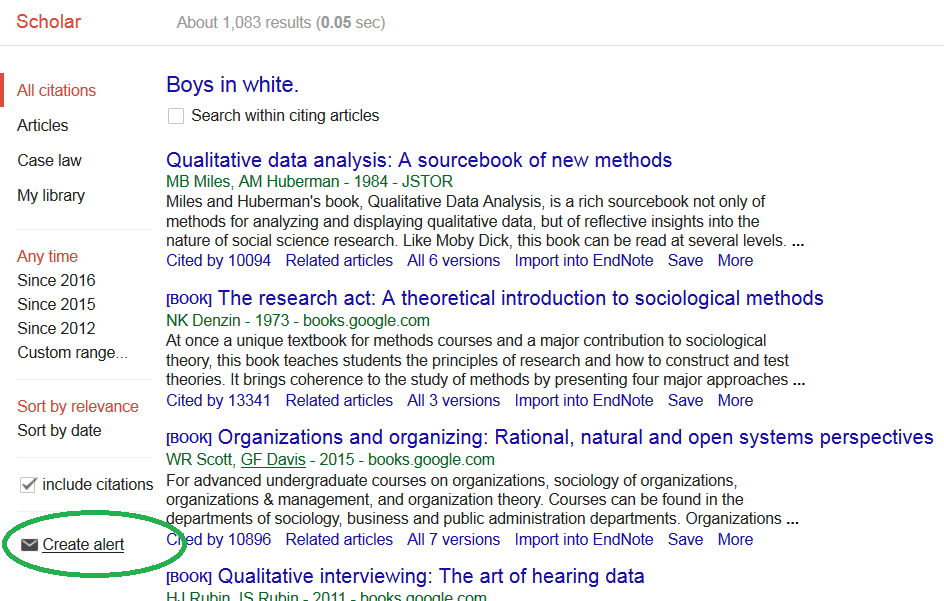This screenshot has width=944, height=601.
Task: Filter results Since 2016
Action: point(56,280)
